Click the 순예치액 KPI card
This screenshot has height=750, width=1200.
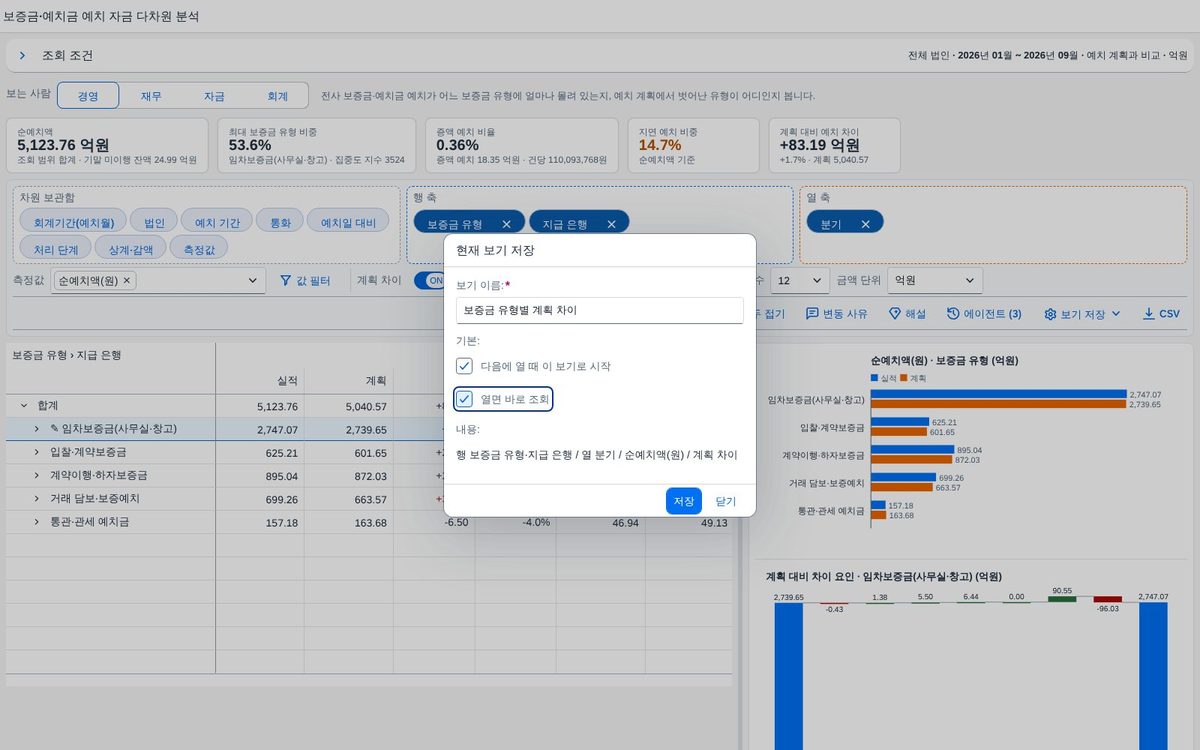pyautogui.click(x=107, y=146)
